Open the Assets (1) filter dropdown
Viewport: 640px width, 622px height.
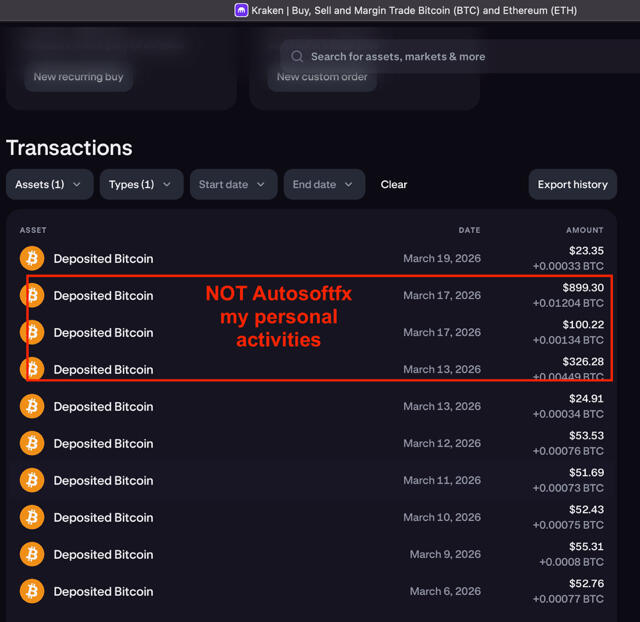click(49, 184)
